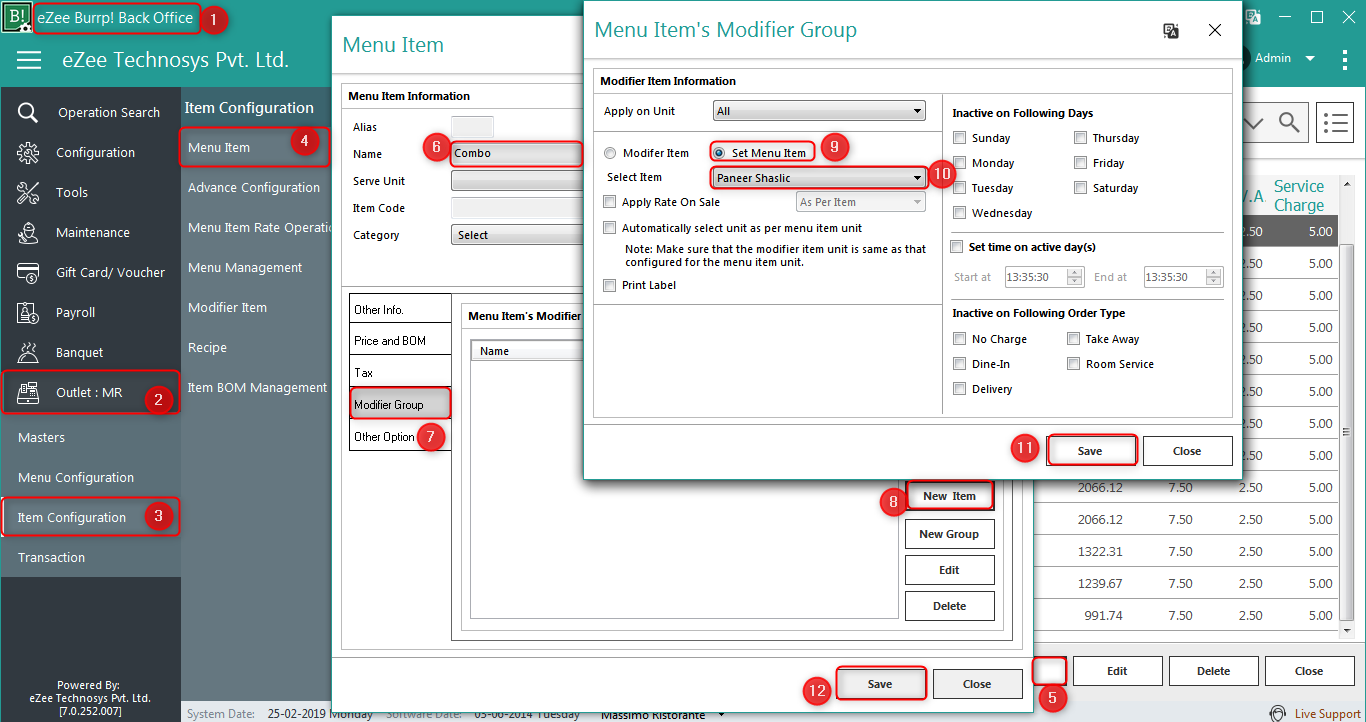Open the Apply on Unit dropdown
Viewport: 1366px width, 722px height.
click(819, 111)
